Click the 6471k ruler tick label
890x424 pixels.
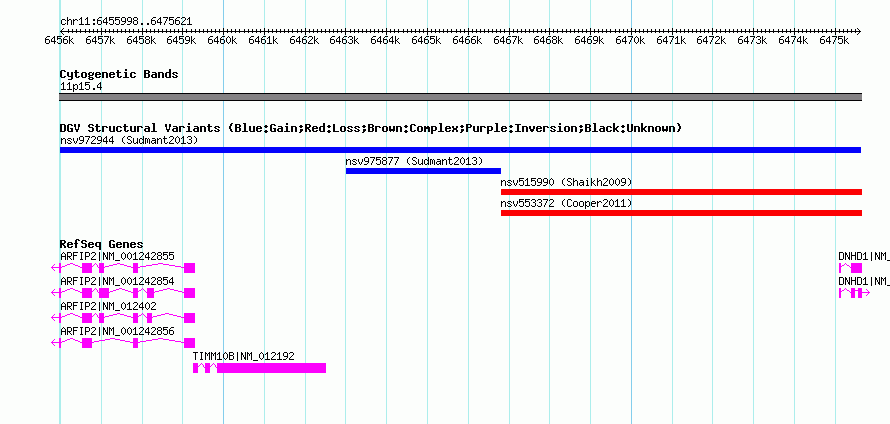672,41
